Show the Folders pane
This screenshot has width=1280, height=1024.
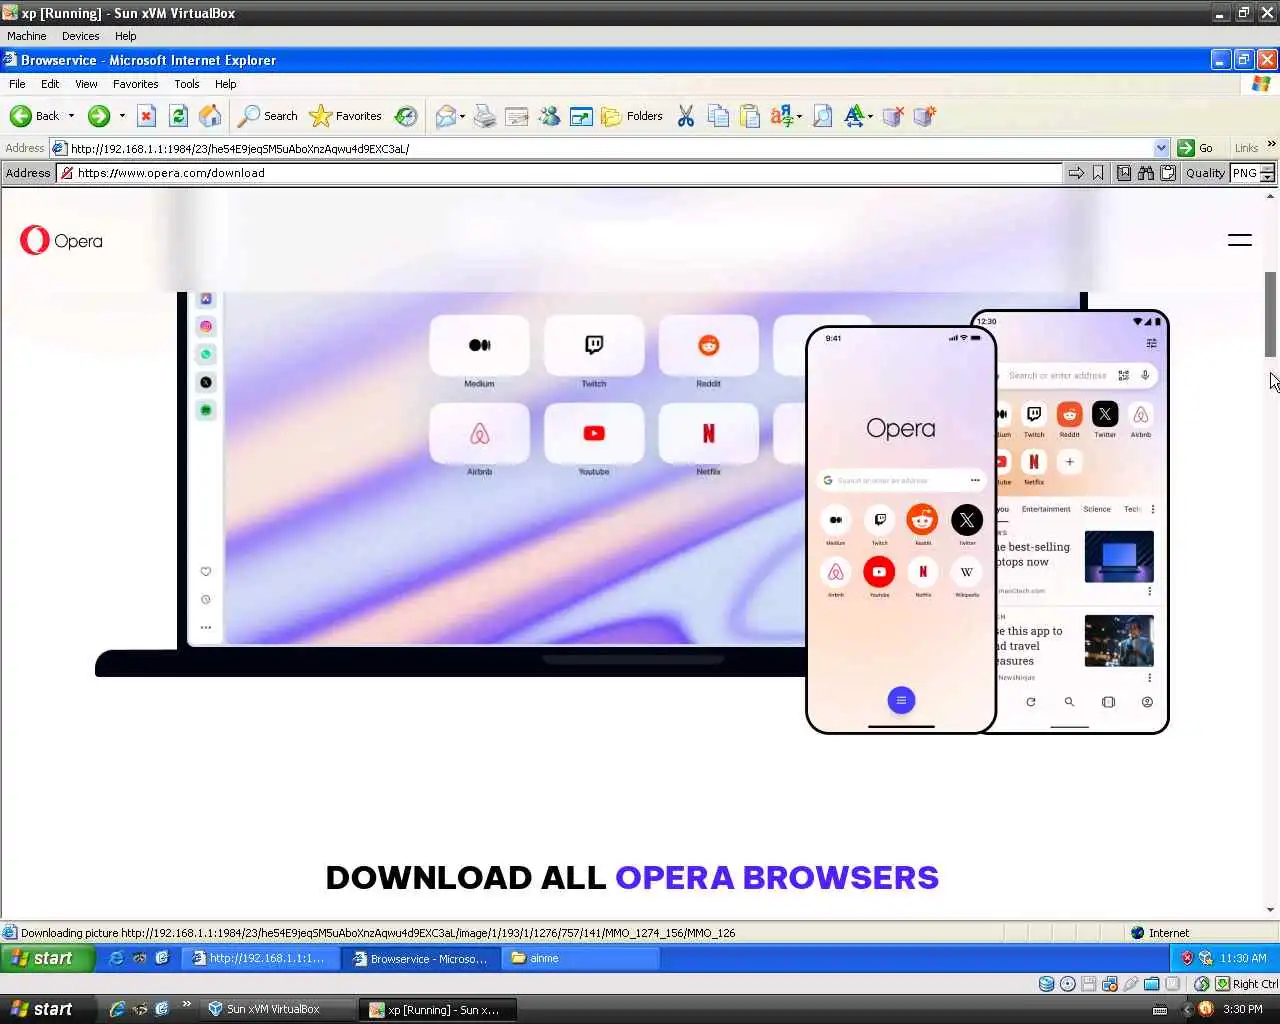tap(632, 117)
